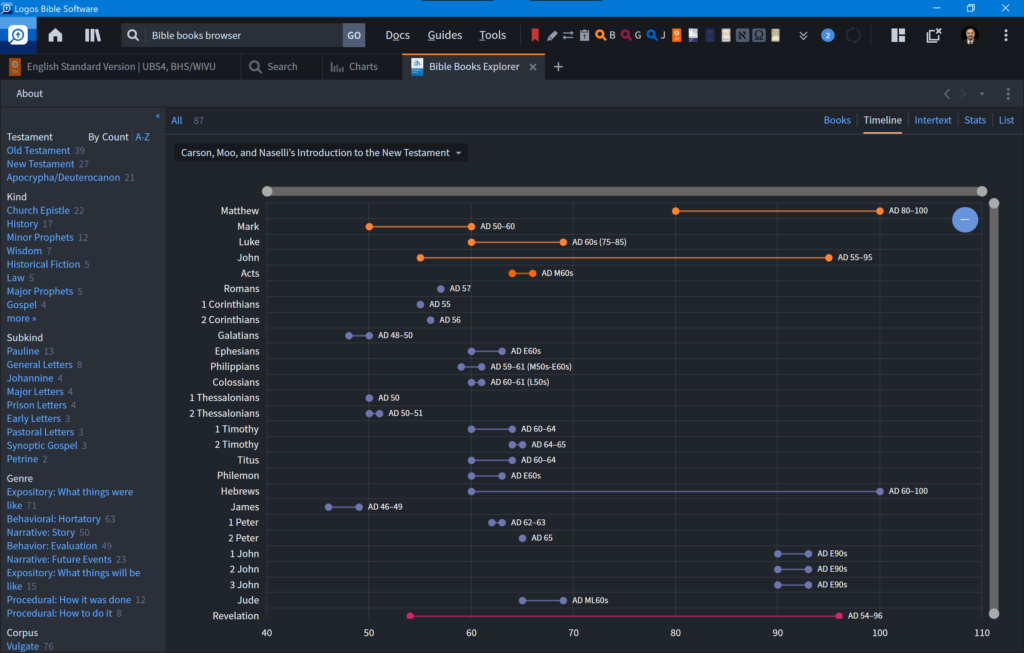1024x653 pixels.
Task: Click the close all panels icon
Action: (934, 35)
